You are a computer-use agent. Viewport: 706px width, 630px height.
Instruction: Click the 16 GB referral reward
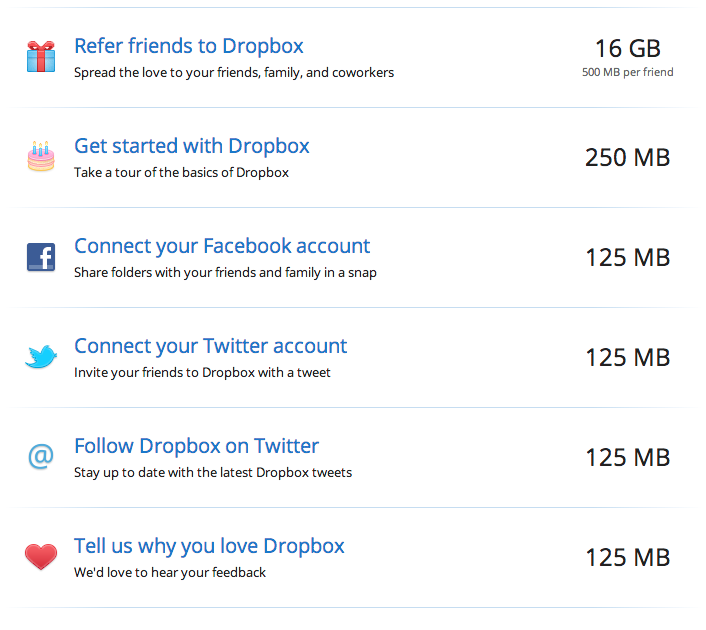[x=628, y=48]
